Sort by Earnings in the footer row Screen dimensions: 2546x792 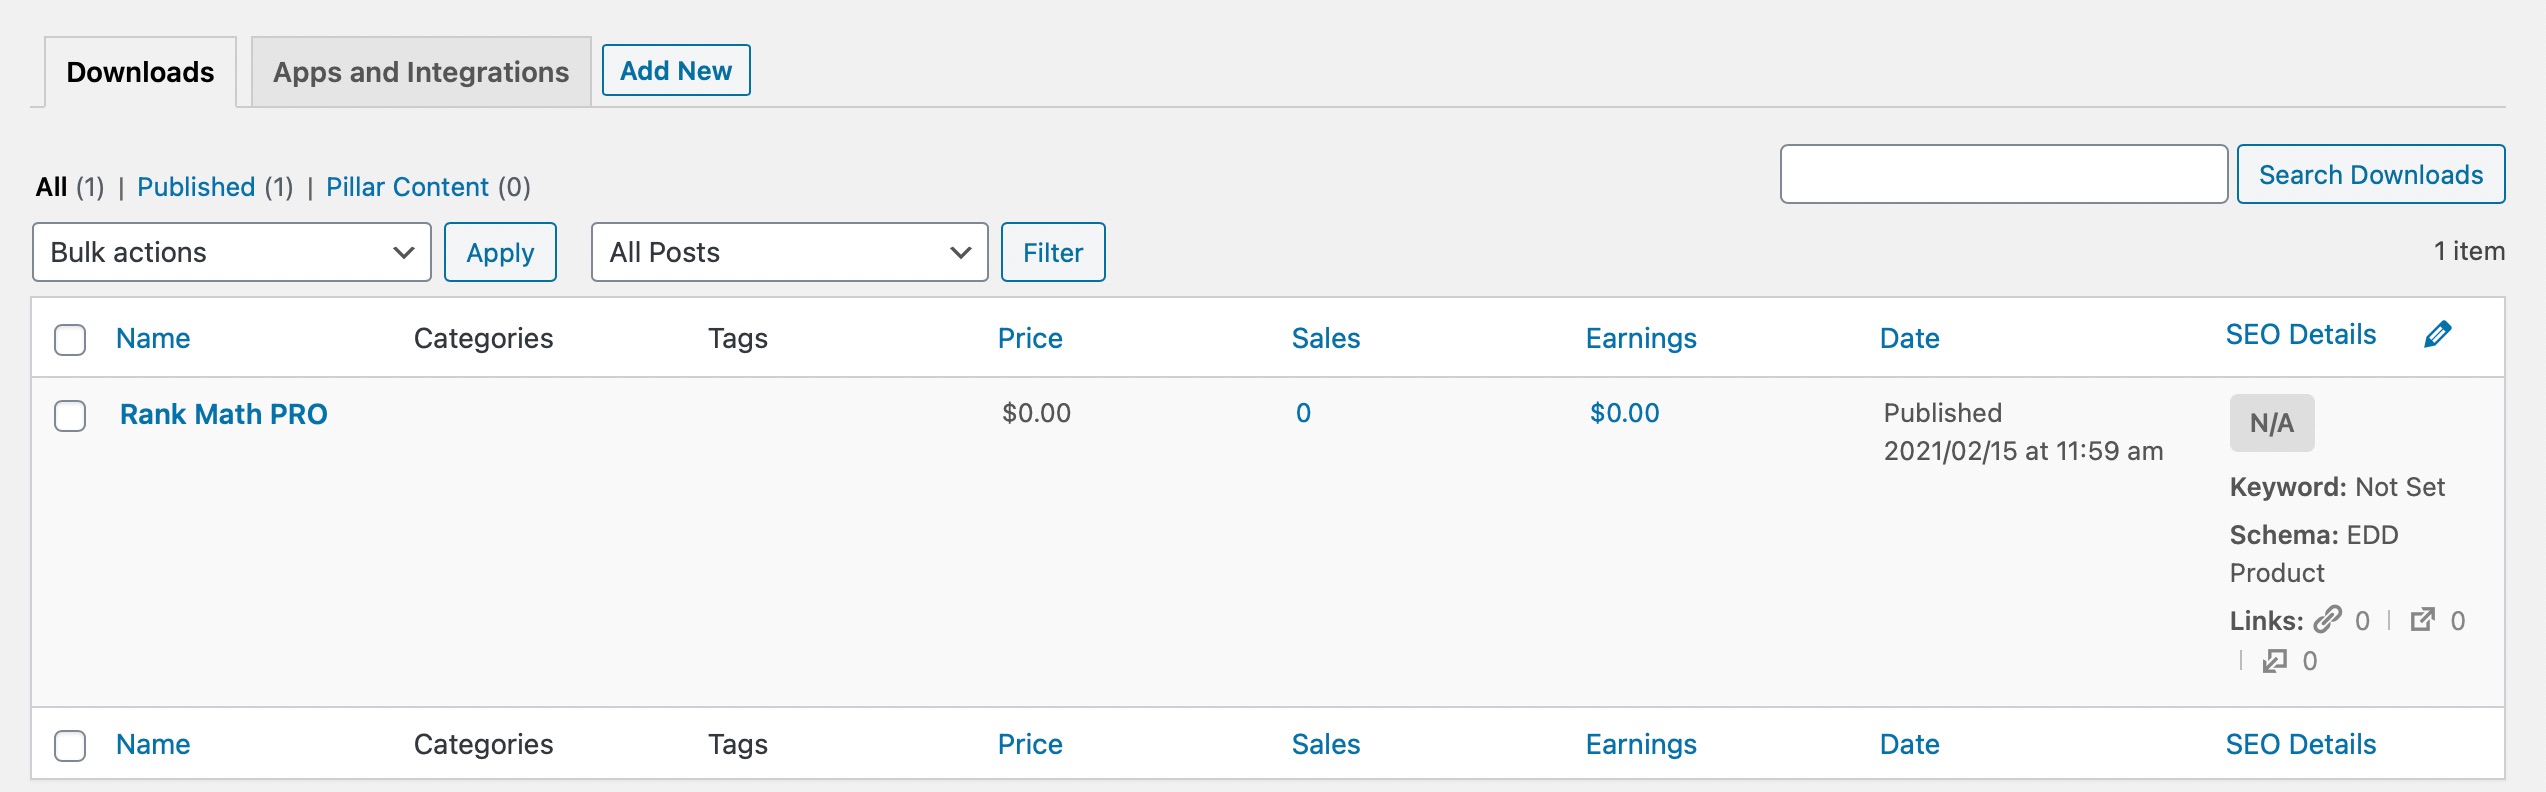1641,744
